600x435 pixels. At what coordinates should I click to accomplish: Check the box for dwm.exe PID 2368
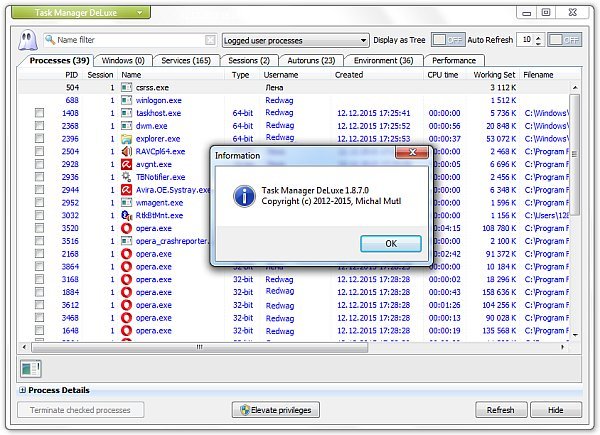(x=39, y=125)
